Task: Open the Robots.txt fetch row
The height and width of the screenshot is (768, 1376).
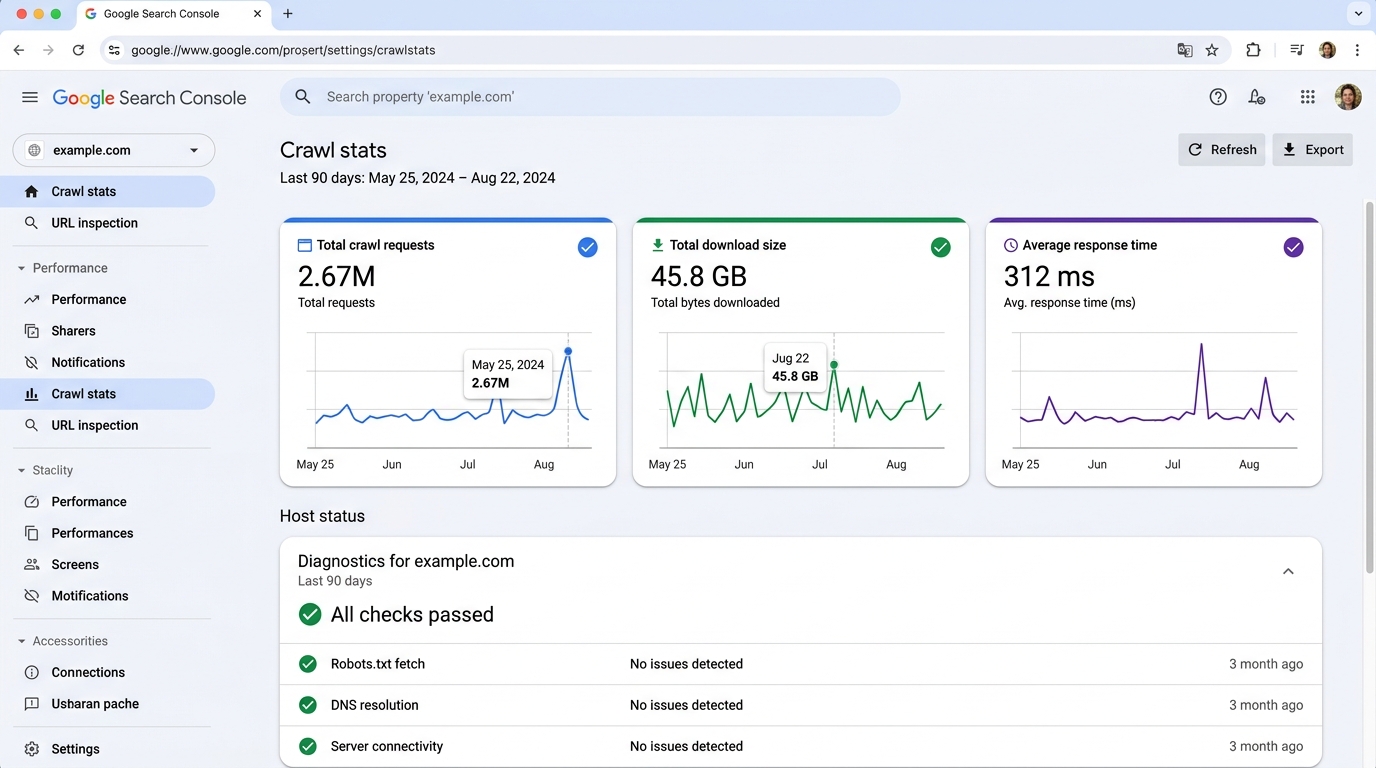Action: point(801,664)
